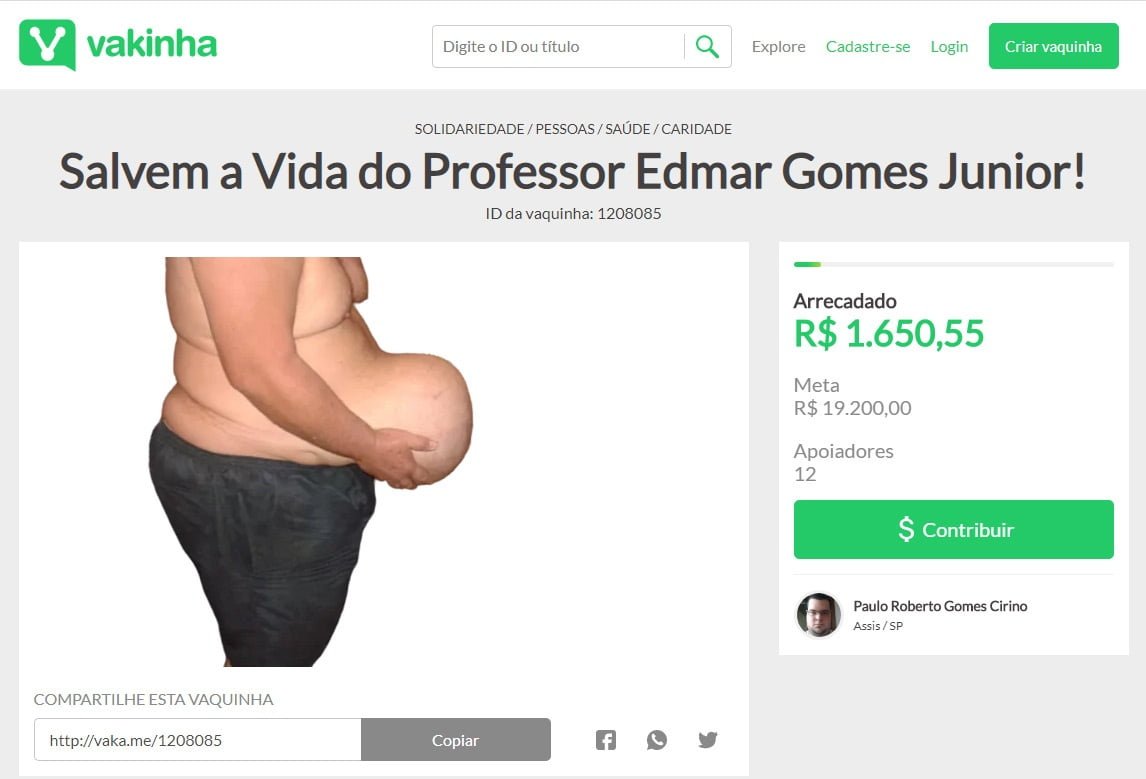The image size is (1146, 779).
Task: Share campaign on Facebook icon
Action: (606, 740)
